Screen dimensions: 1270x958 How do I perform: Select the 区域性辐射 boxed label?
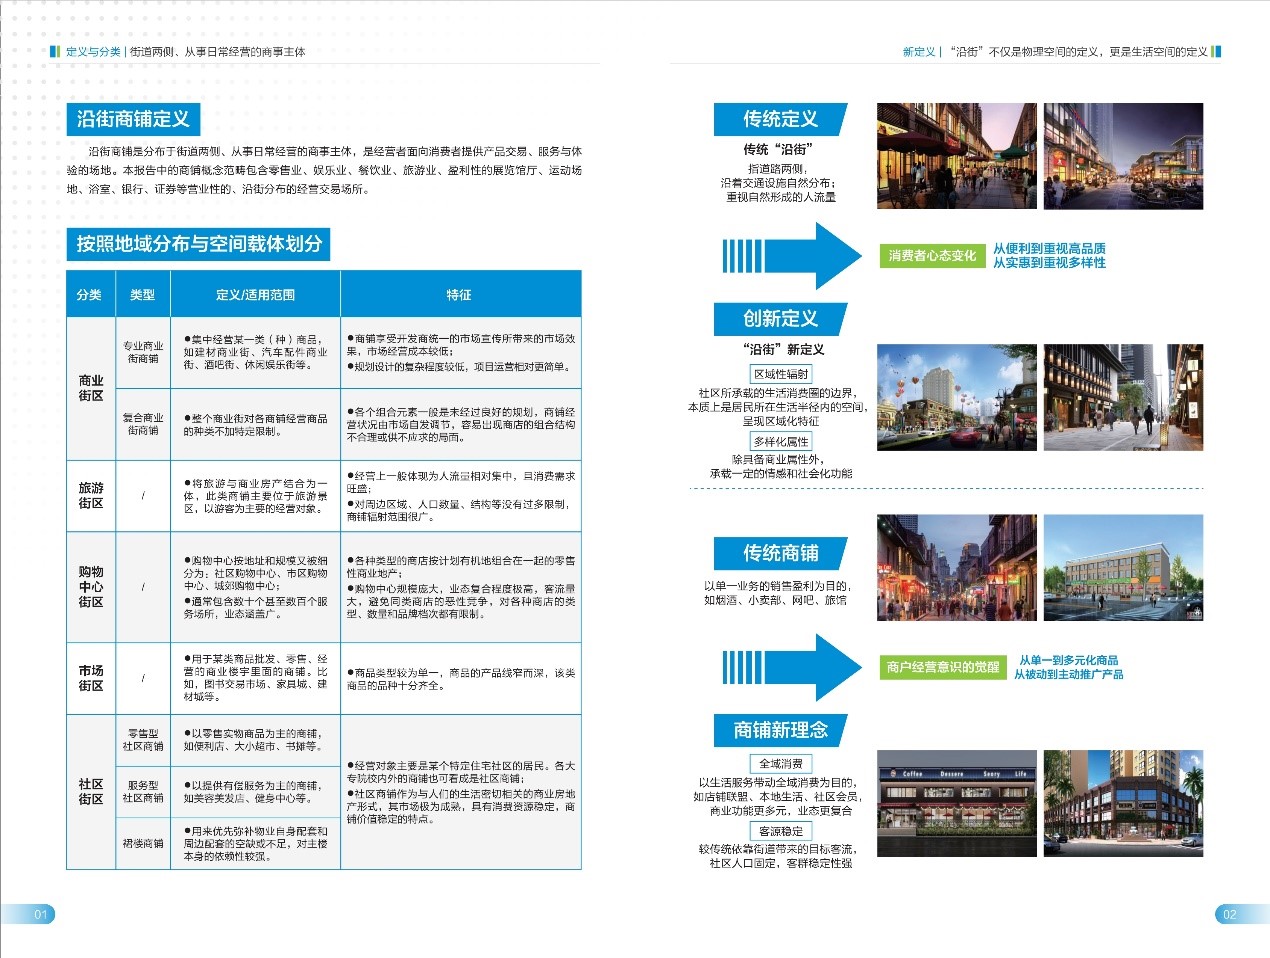[781, 374]
